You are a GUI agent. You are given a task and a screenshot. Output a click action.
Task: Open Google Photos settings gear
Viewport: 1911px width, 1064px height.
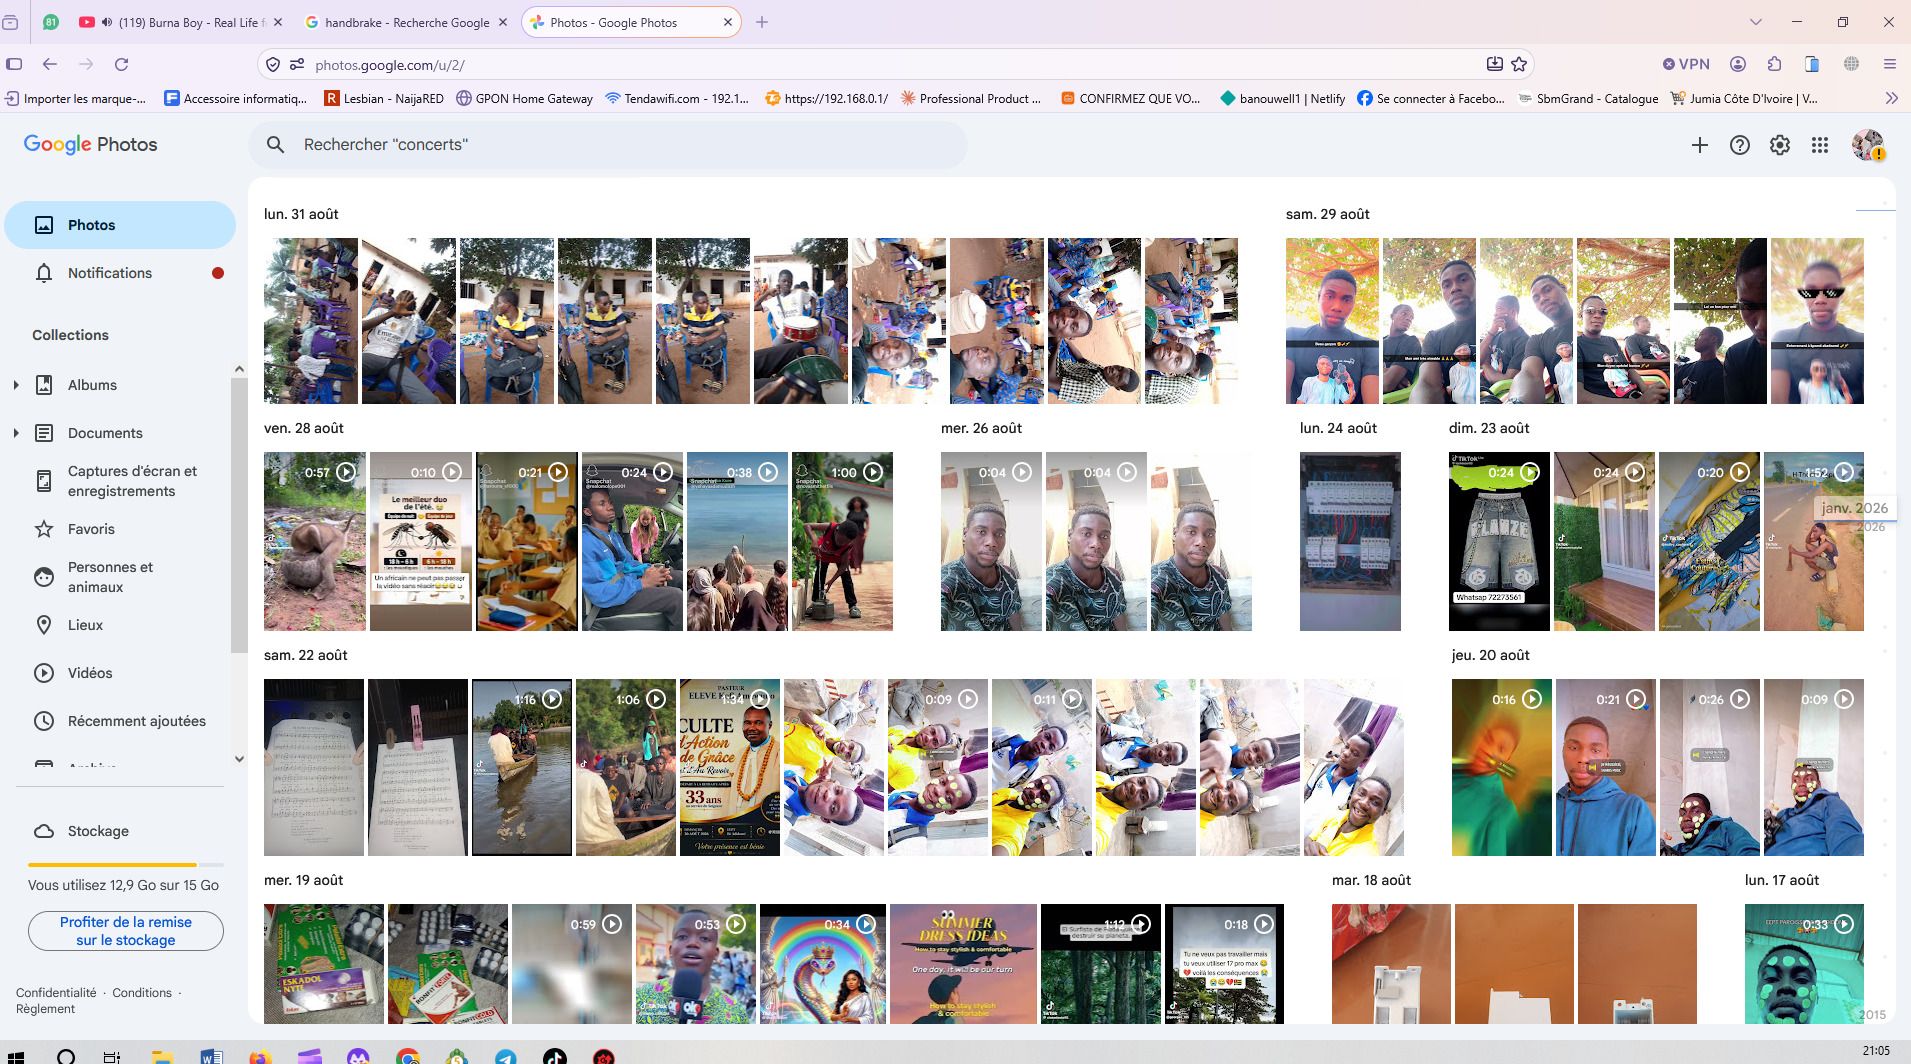pos(1780,145)
